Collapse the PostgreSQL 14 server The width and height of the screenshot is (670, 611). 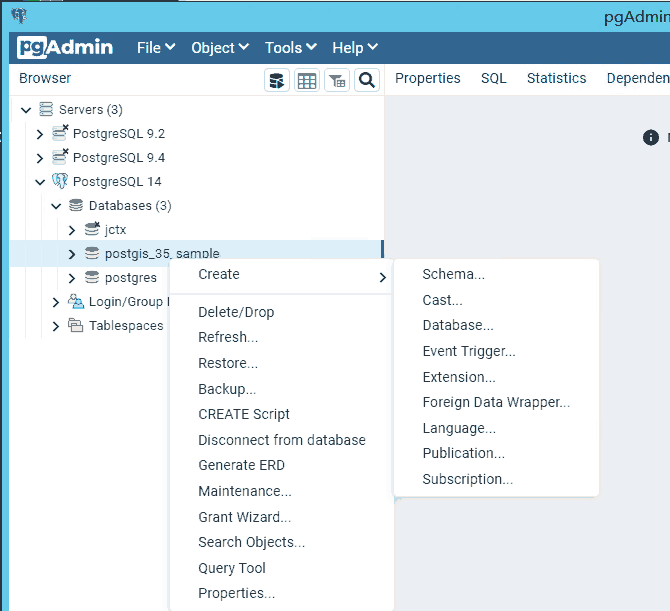[40, 182]
